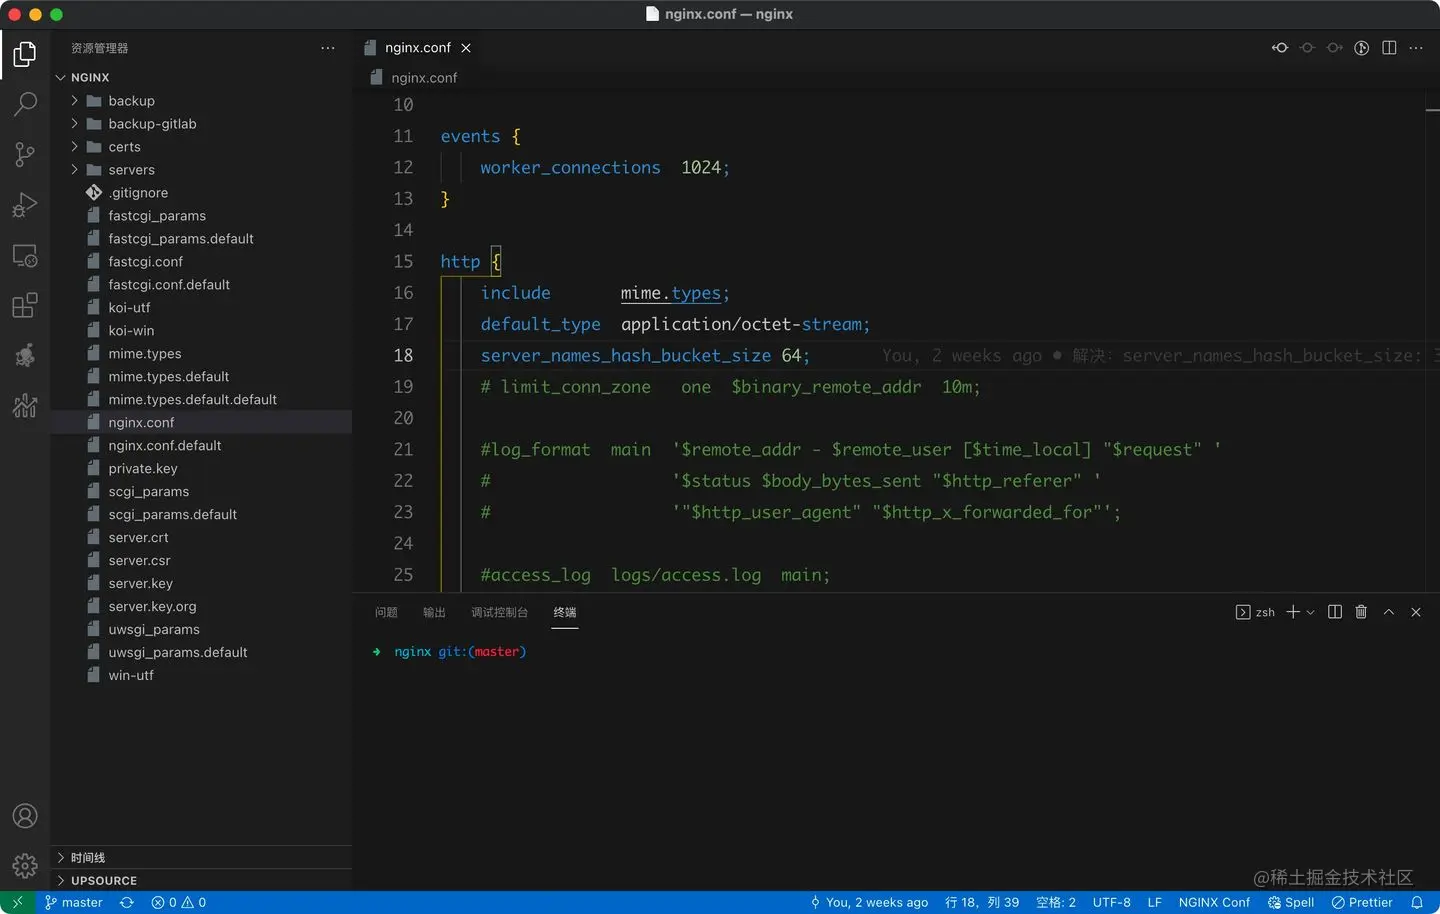
Task: Click line 18 column 39 indicator
Action: [x=982, y=902]
